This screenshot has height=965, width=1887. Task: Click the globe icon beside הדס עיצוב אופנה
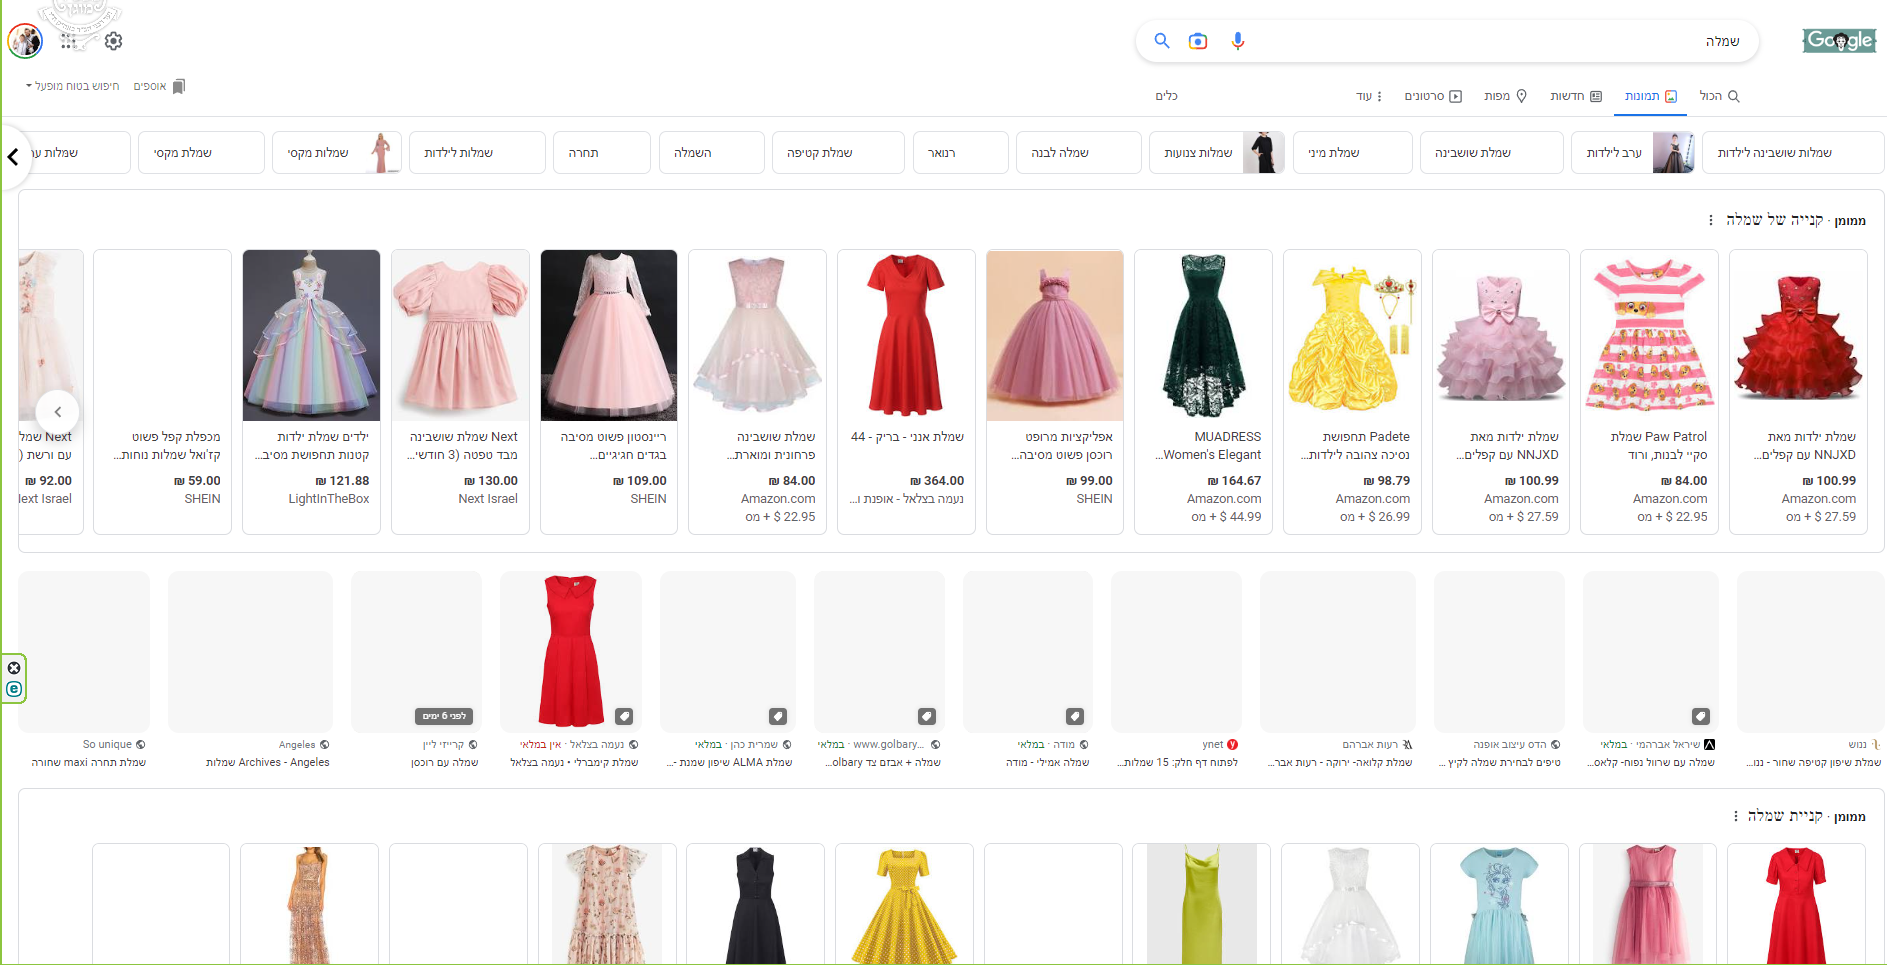pos(1556,745)
